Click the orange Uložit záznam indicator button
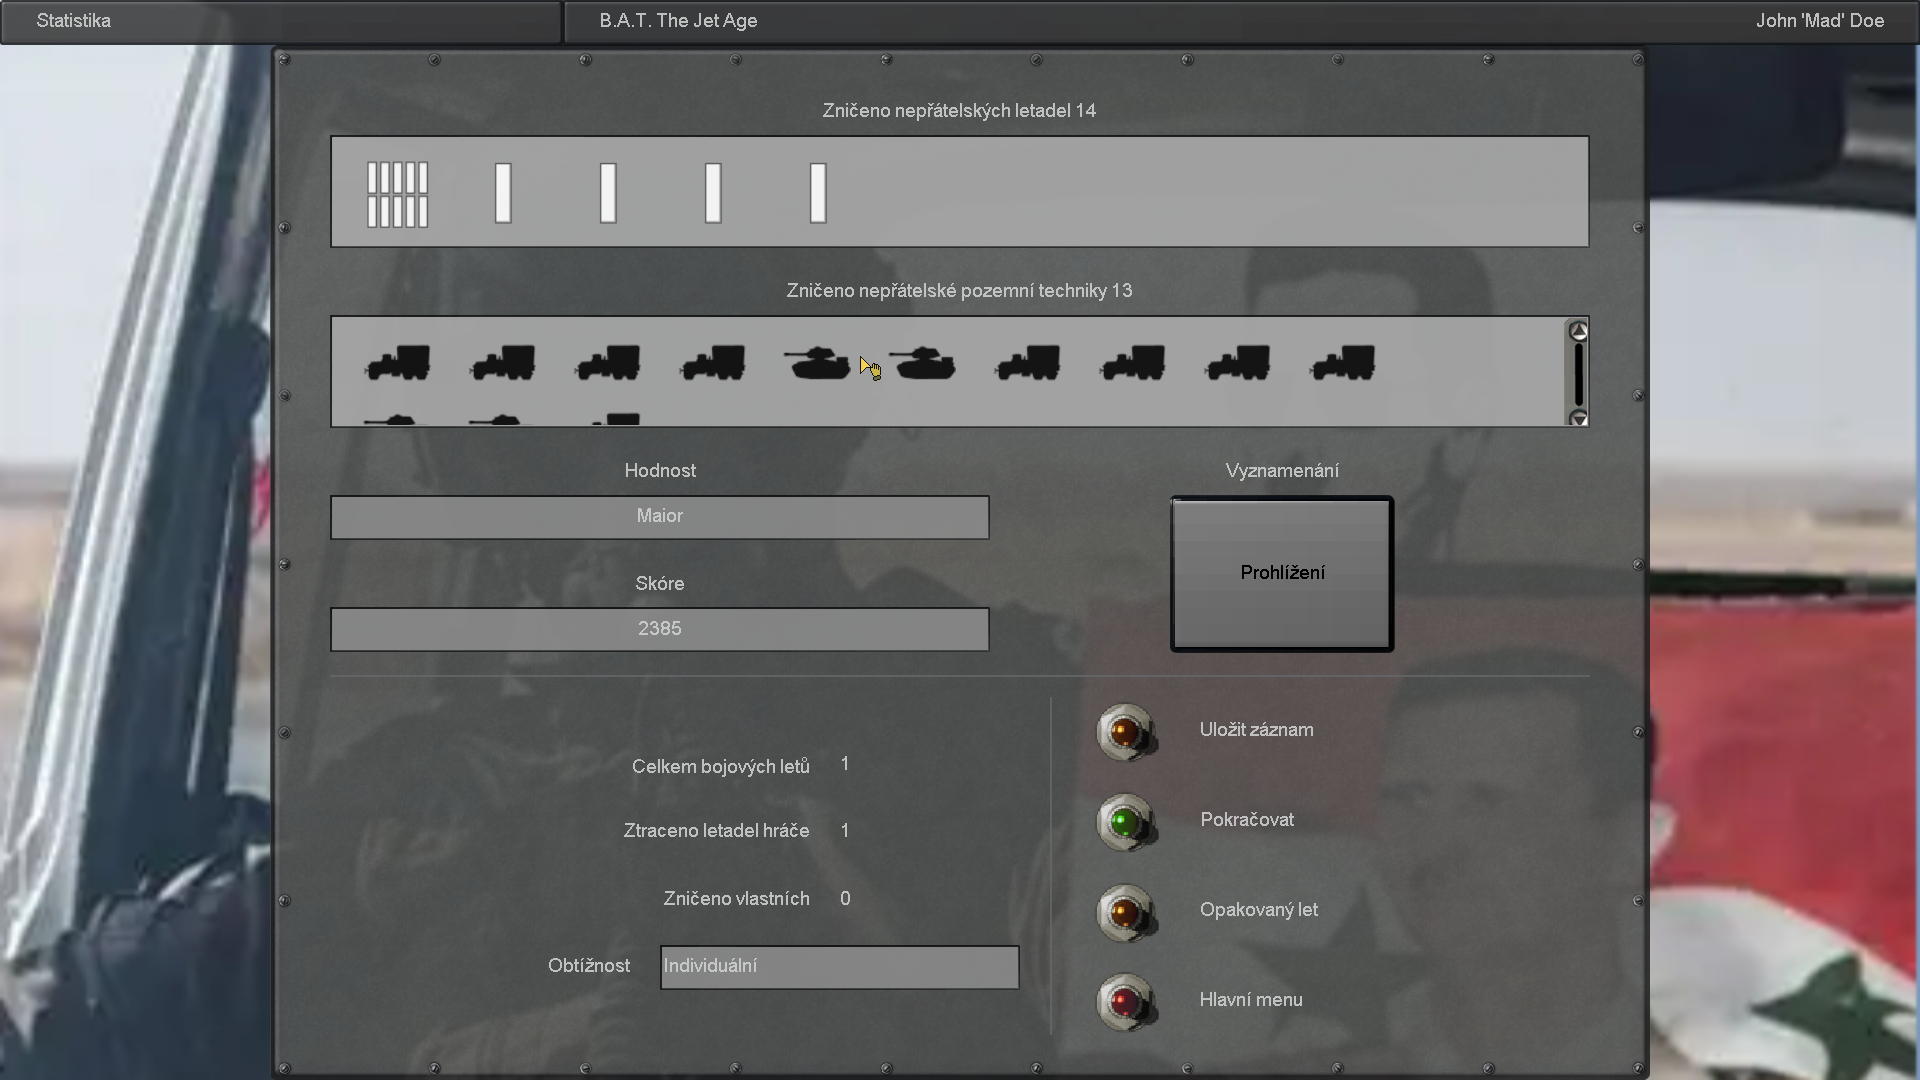 [1125, 732]
